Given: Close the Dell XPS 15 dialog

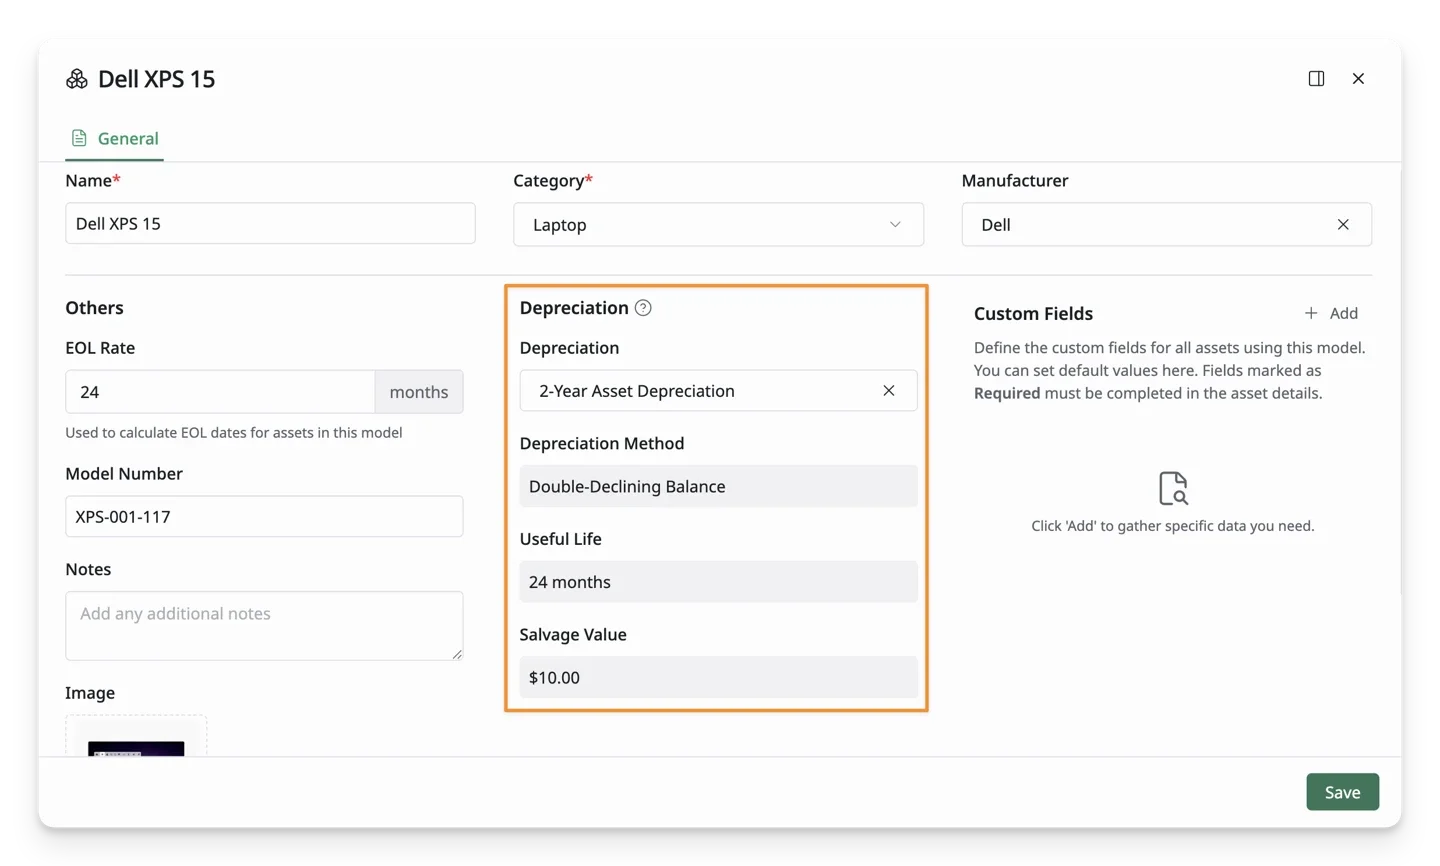Looking at the screenshot, I should tap(1358, 78).
